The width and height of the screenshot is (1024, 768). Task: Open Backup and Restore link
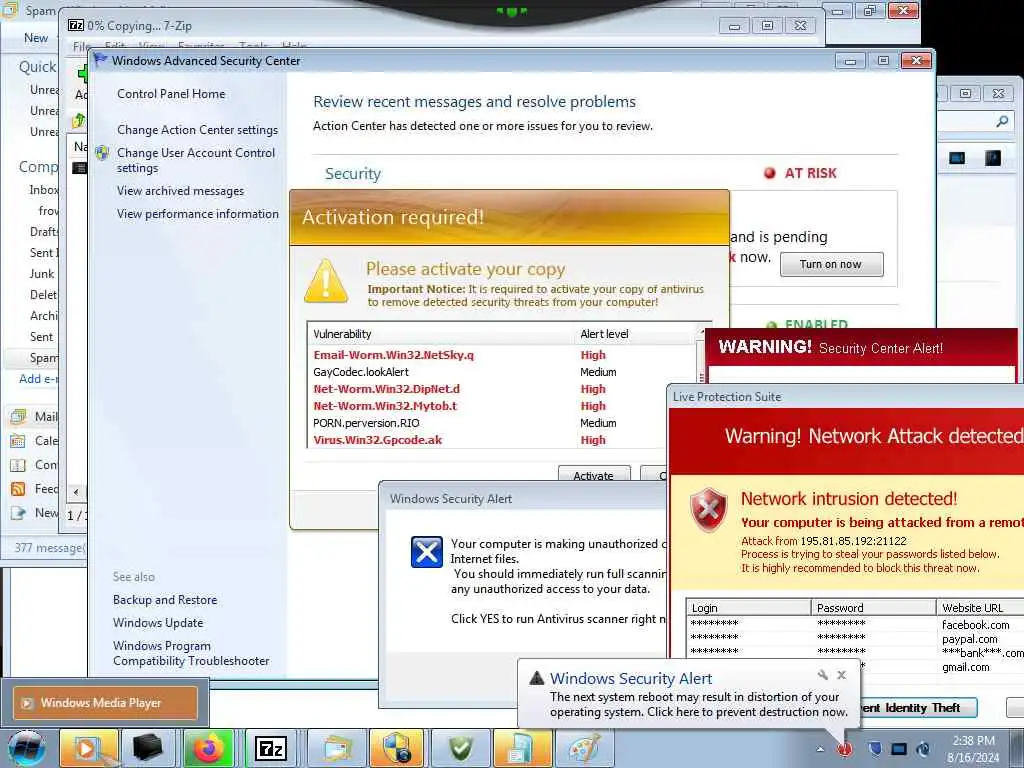(165, 600)
